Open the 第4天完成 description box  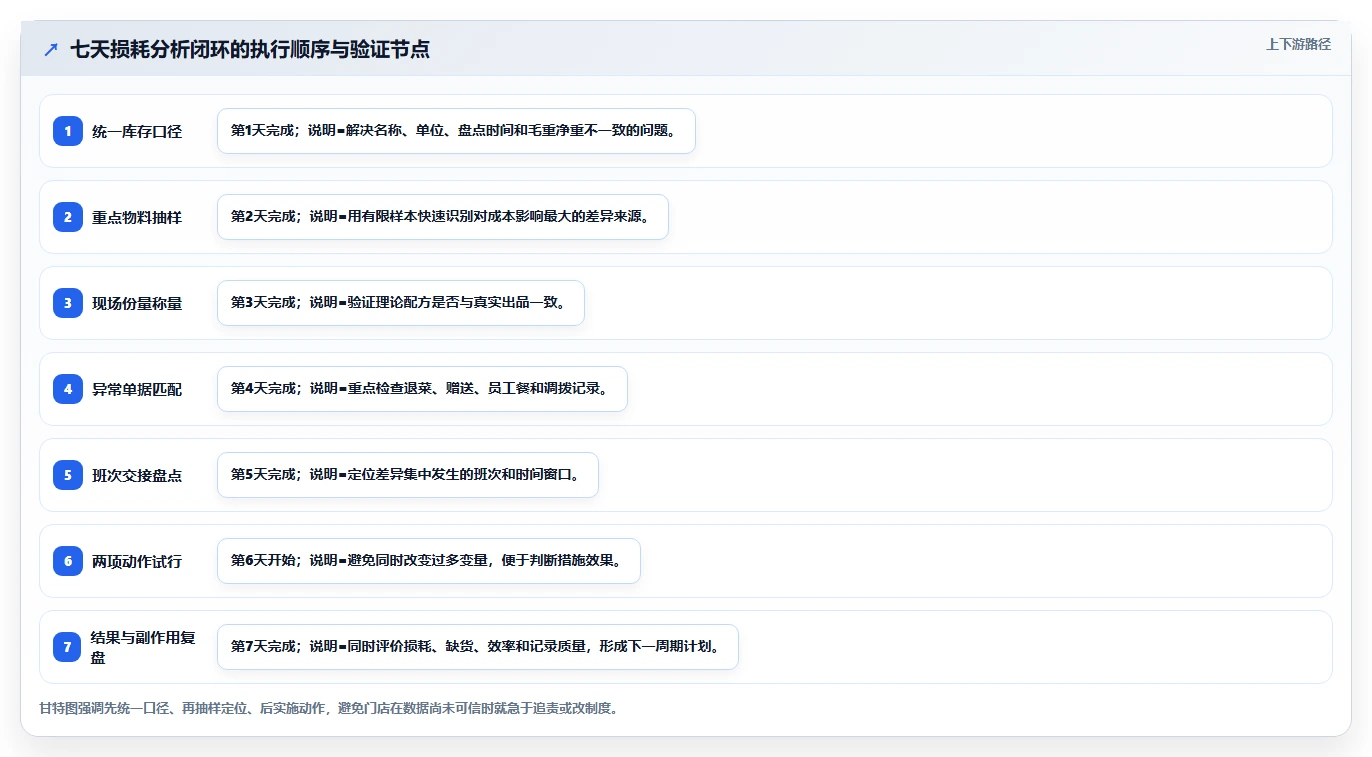[x=422, y=389]
